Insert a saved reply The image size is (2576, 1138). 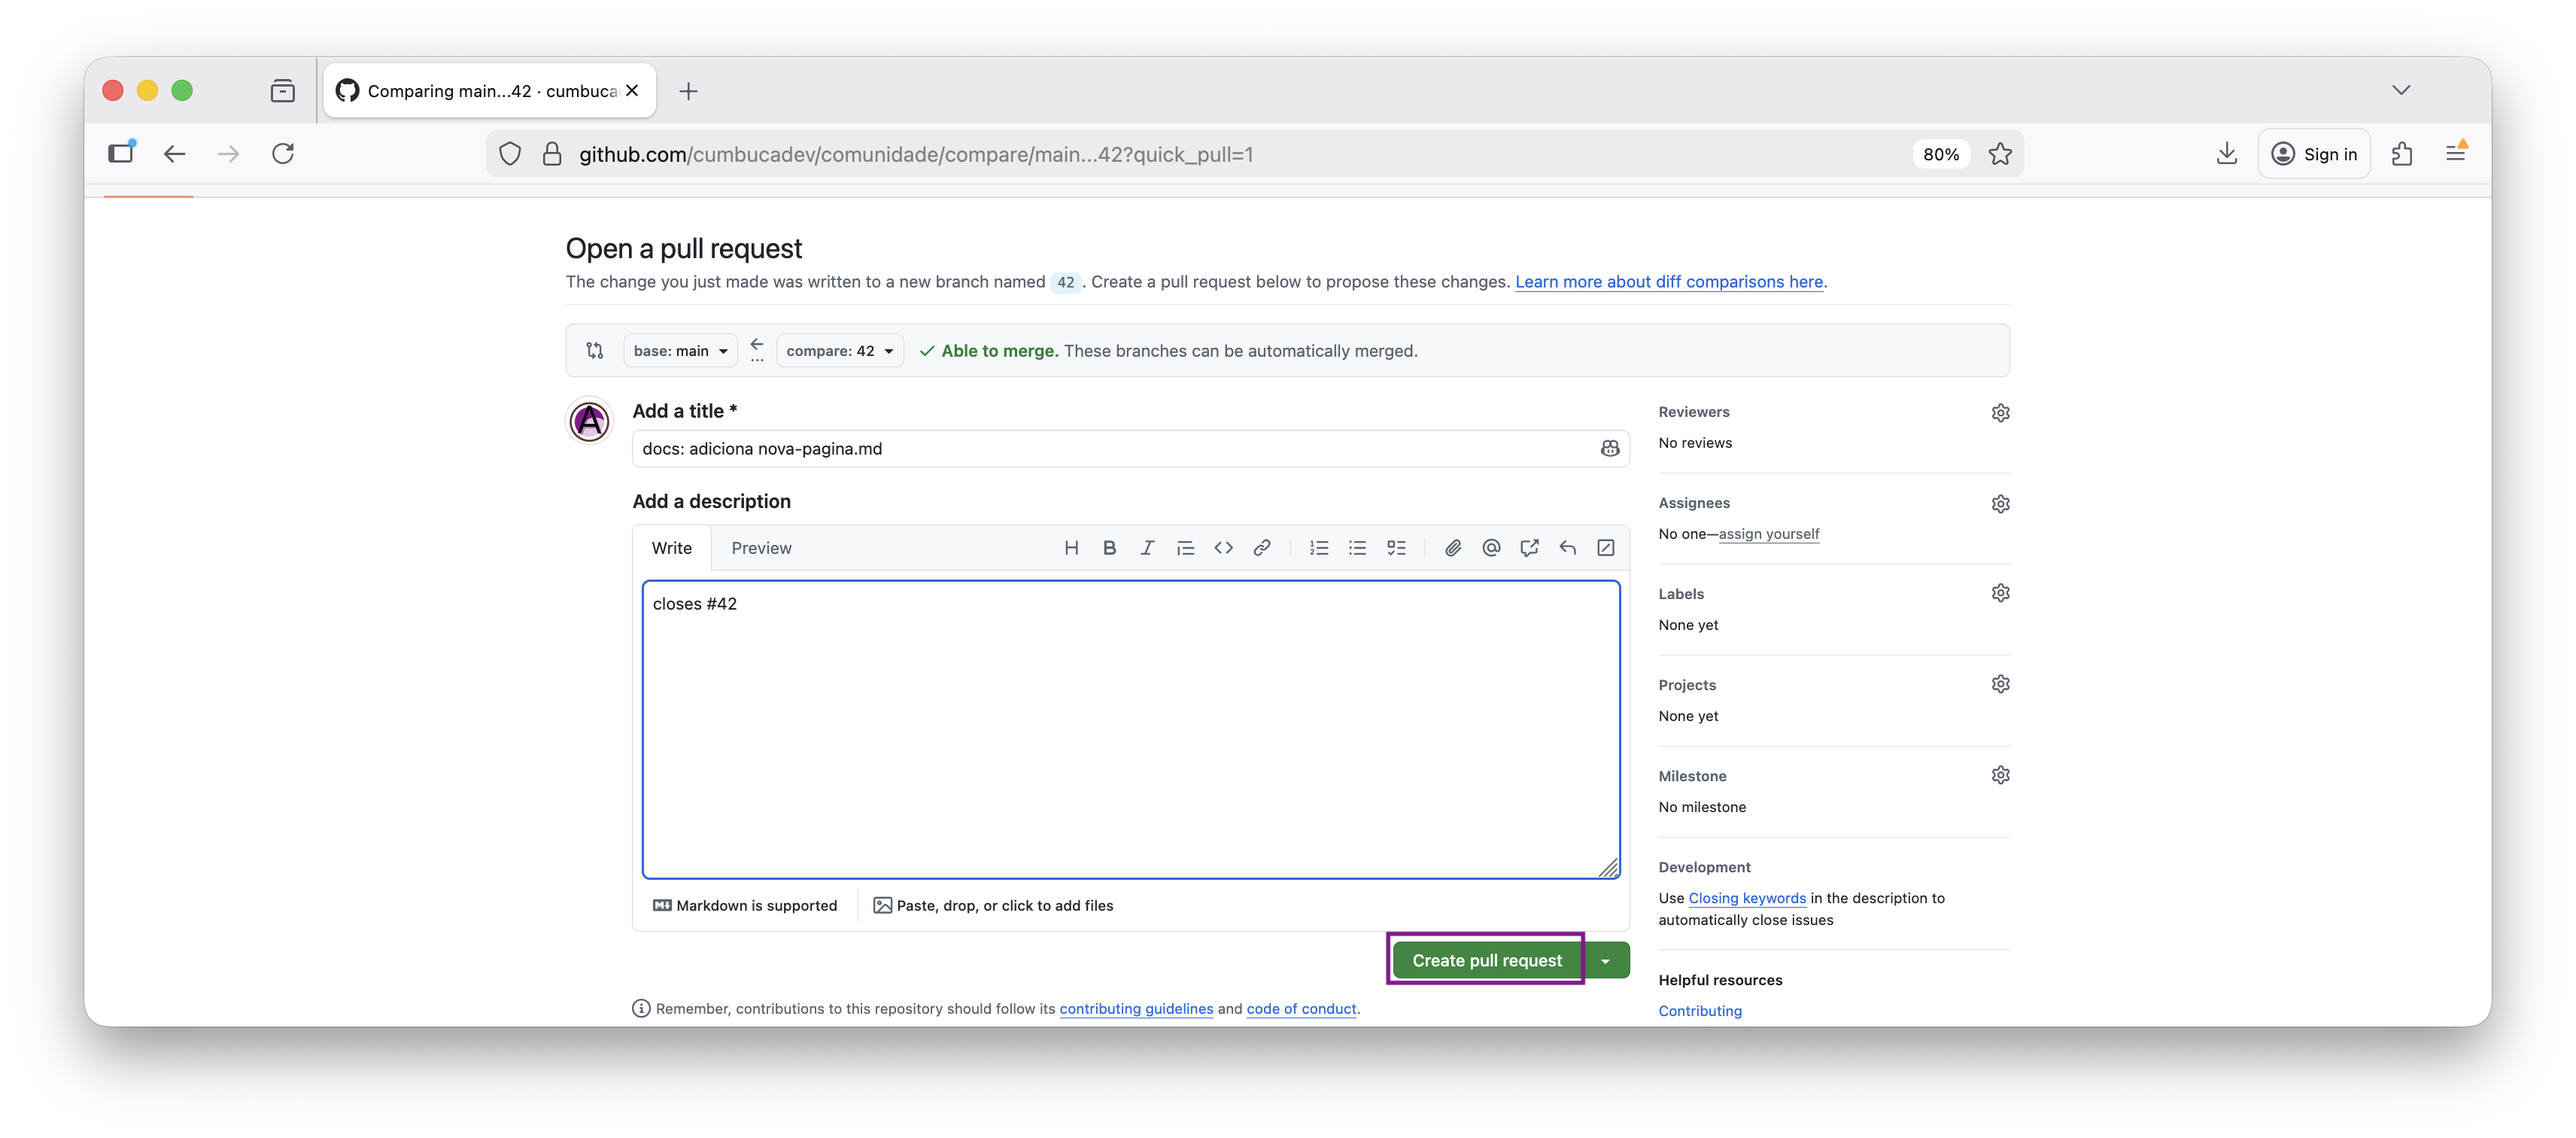(1568, 547)
